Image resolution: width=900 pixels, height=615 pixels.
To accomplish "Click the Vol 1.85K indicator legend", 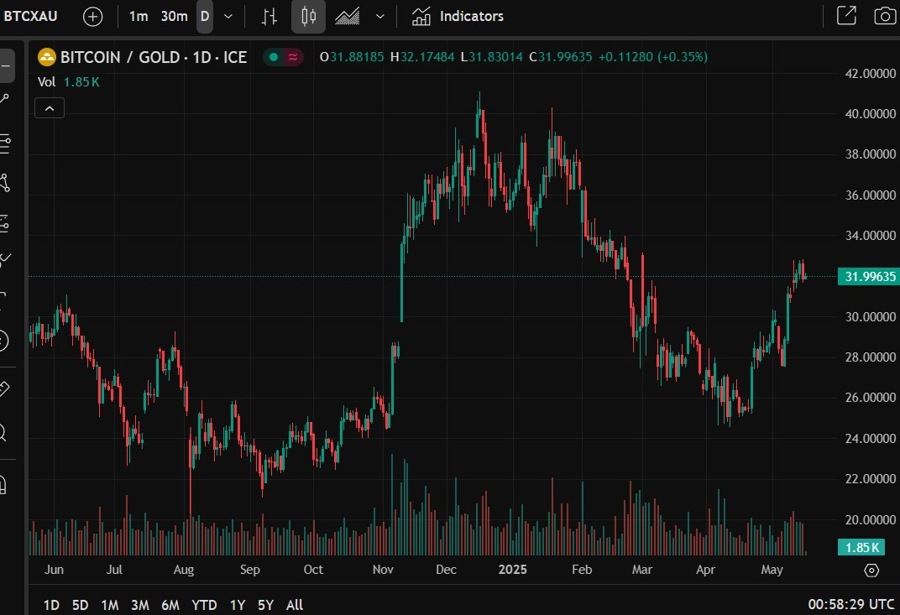I will (68, 82).
